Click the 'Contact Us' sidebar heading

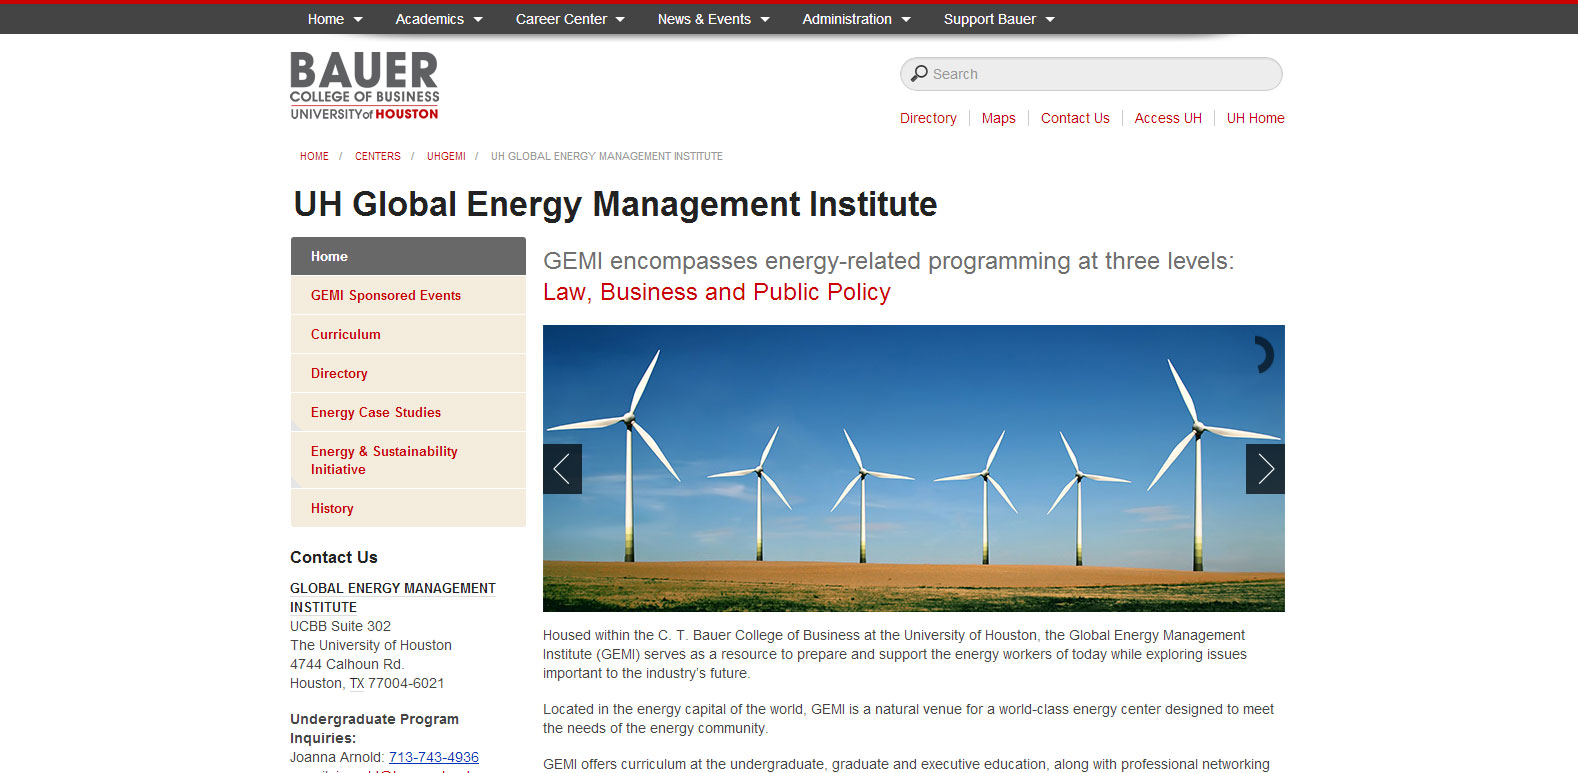(x=334, y=557)
